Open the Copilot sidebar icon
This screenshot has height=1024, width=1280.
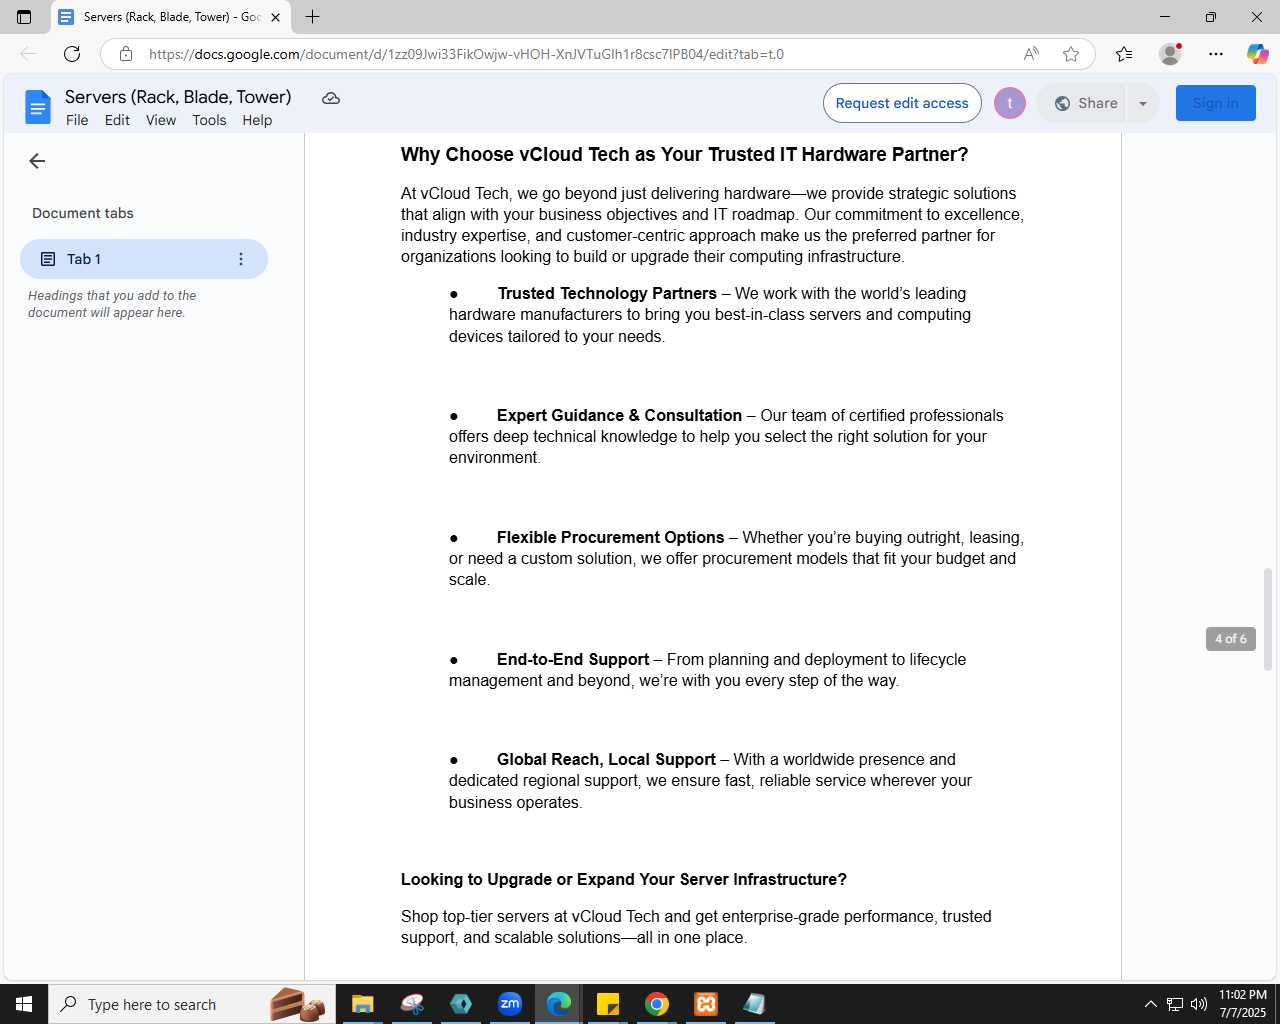pyautogui.click(x=1258, y=54)
